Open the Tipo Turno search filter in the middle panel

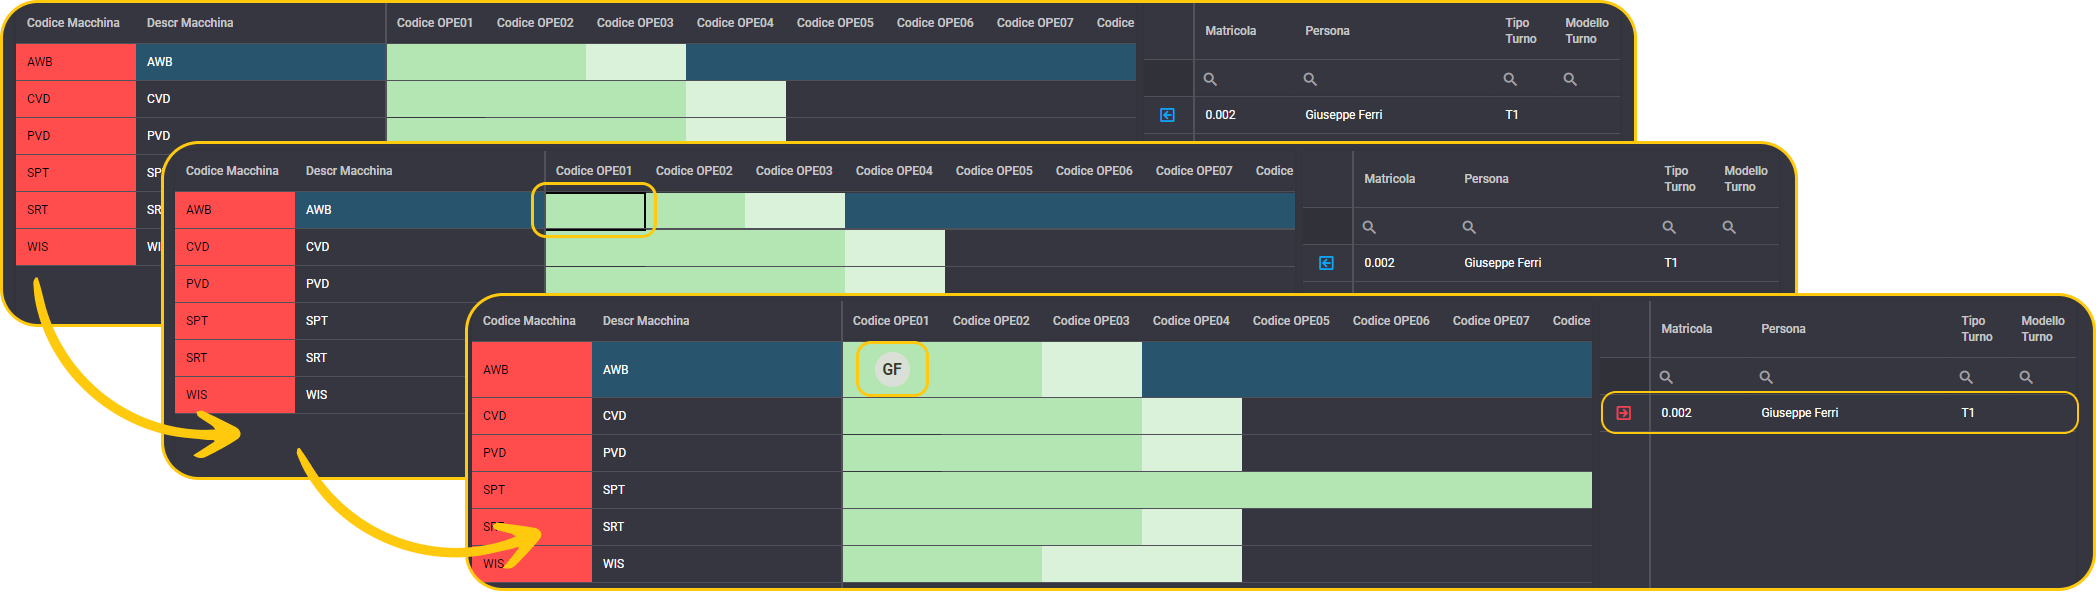point(1669,227)
